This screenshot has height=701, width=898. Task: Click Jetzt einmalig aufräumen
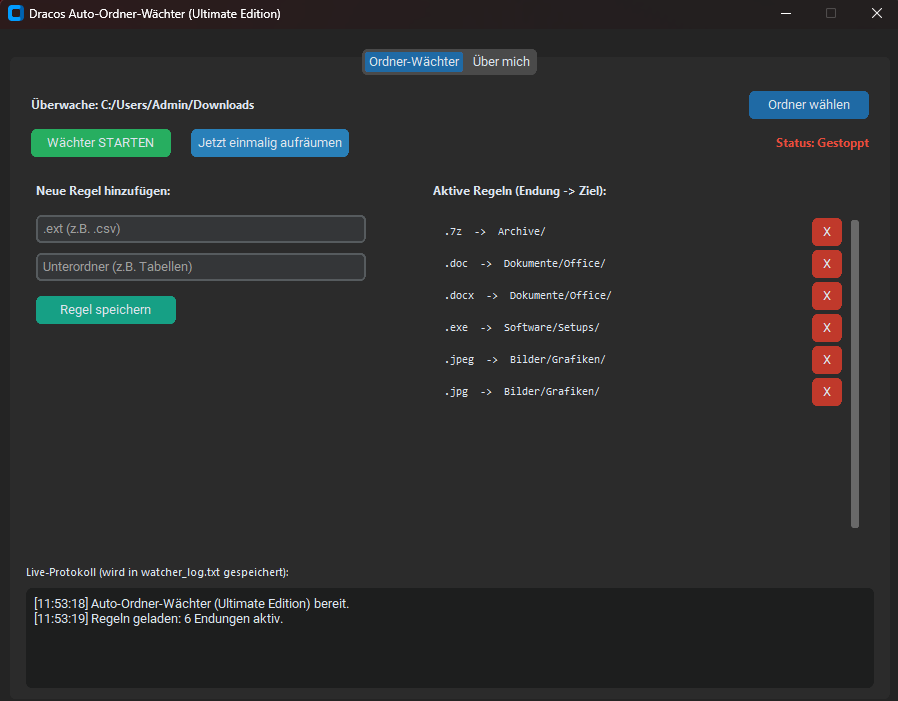click(x=270, y=143)
